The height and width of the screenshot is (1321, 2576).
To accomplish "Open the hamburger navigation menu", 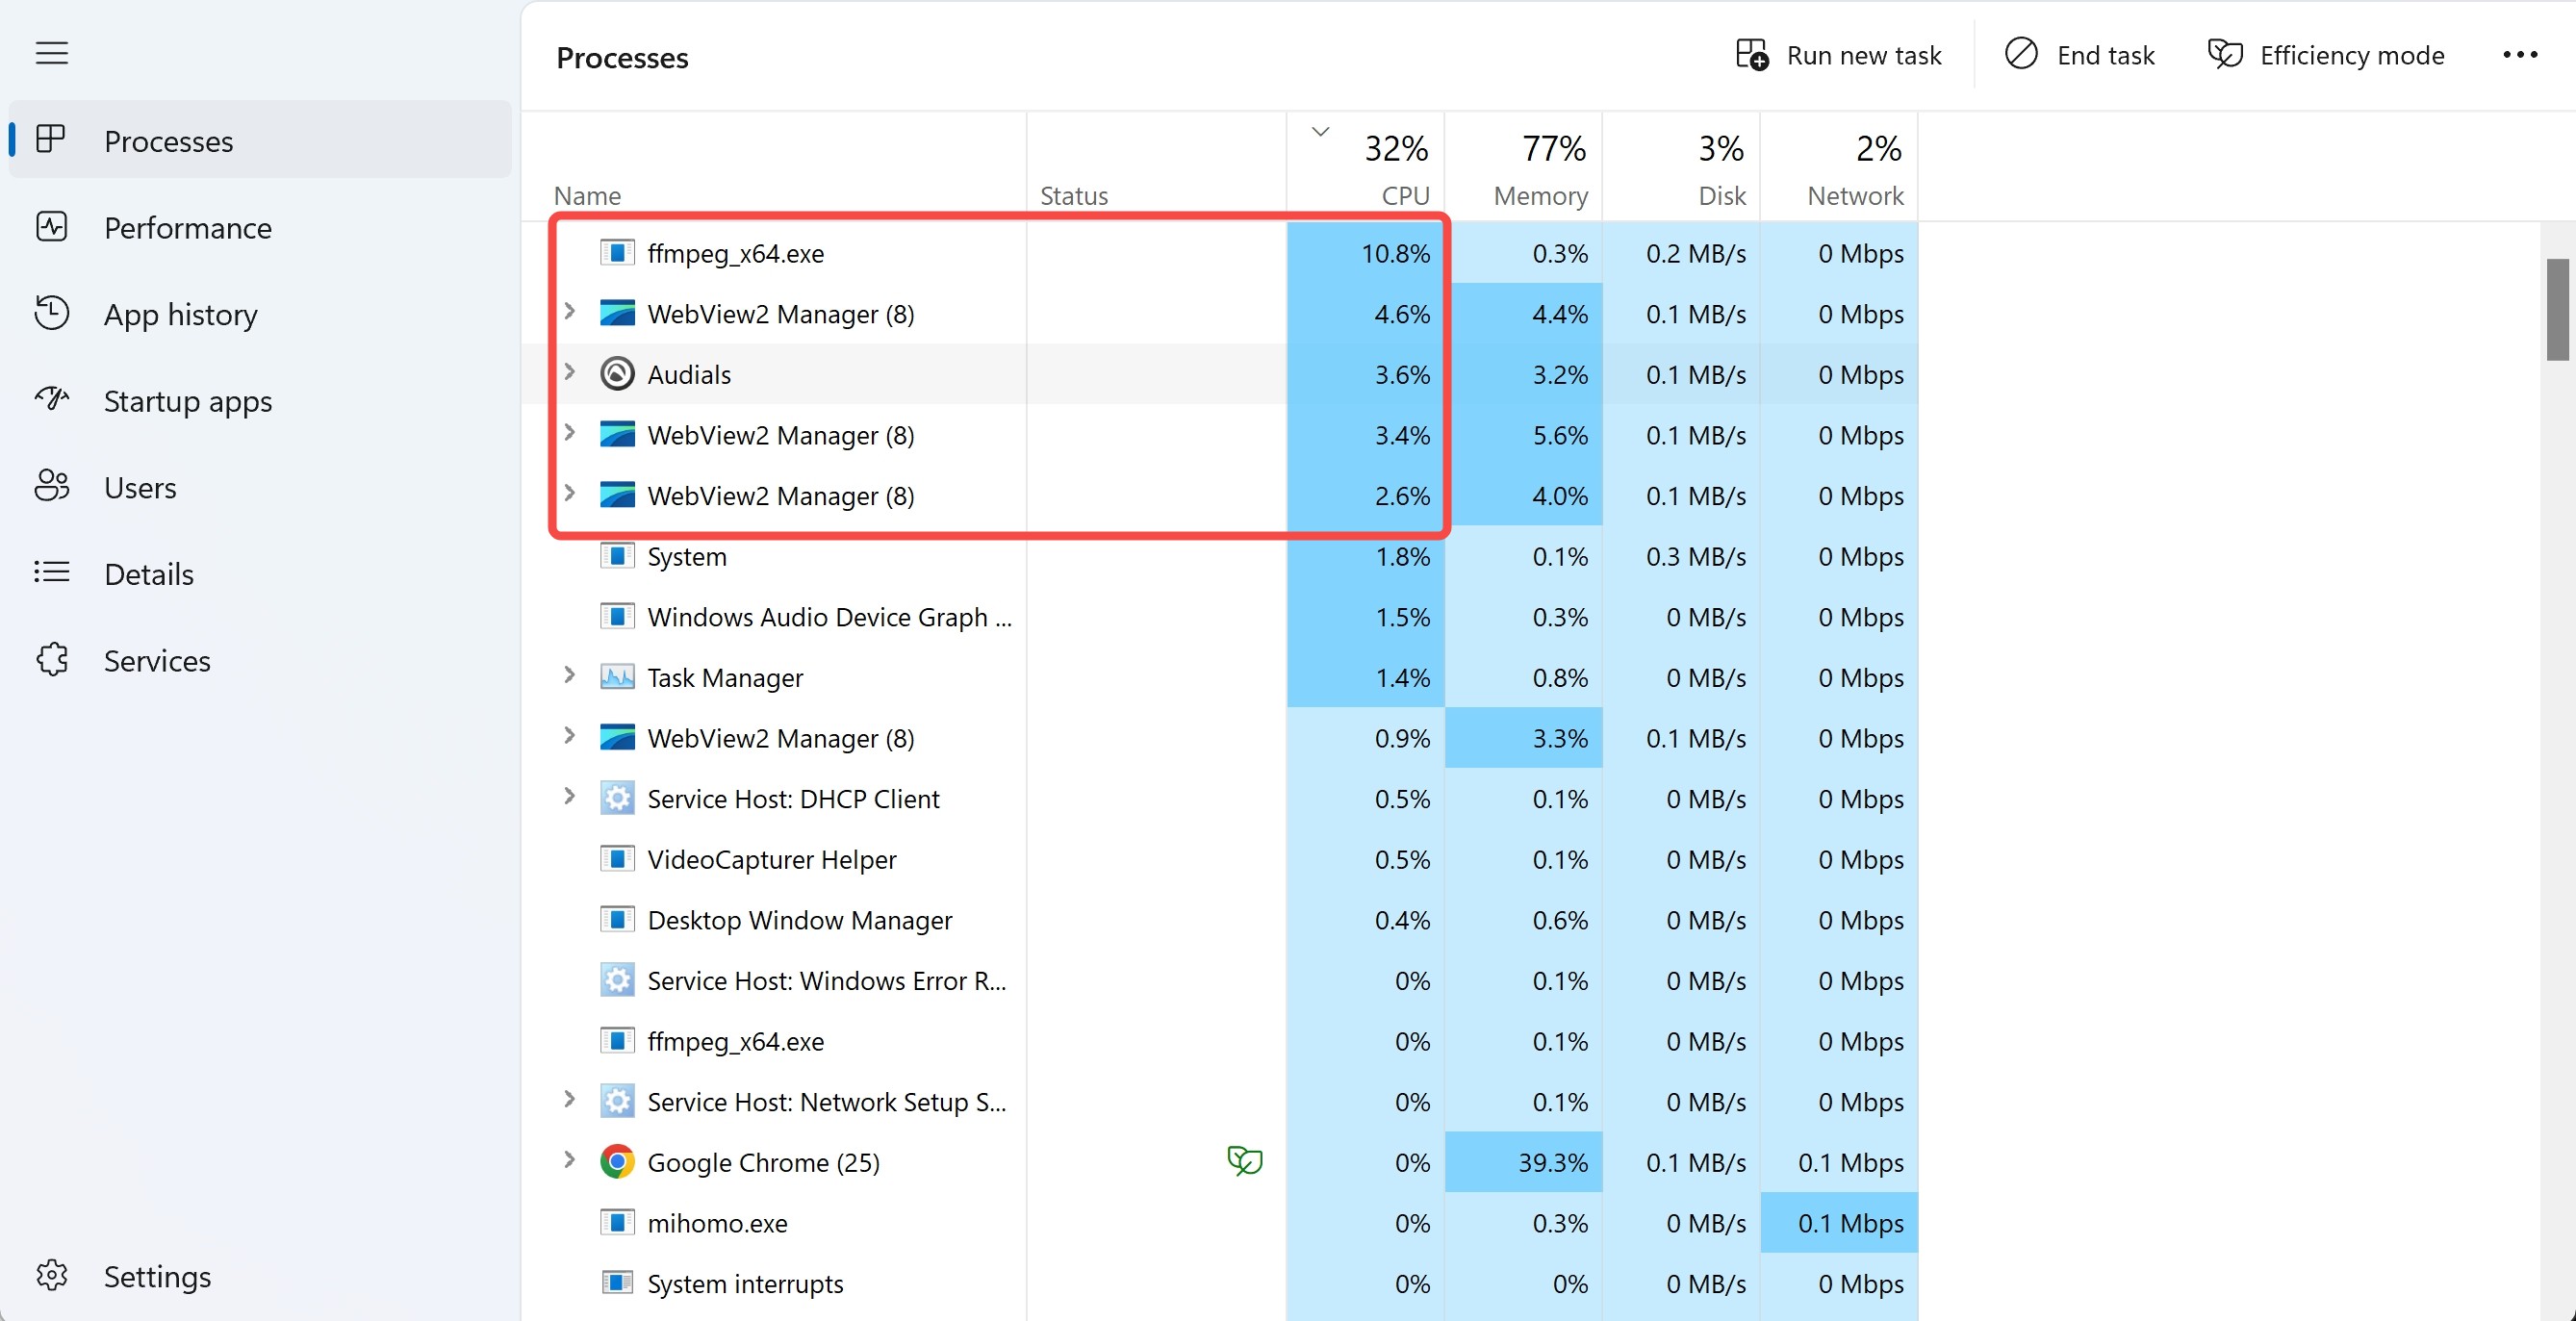I will coord(52,53).
